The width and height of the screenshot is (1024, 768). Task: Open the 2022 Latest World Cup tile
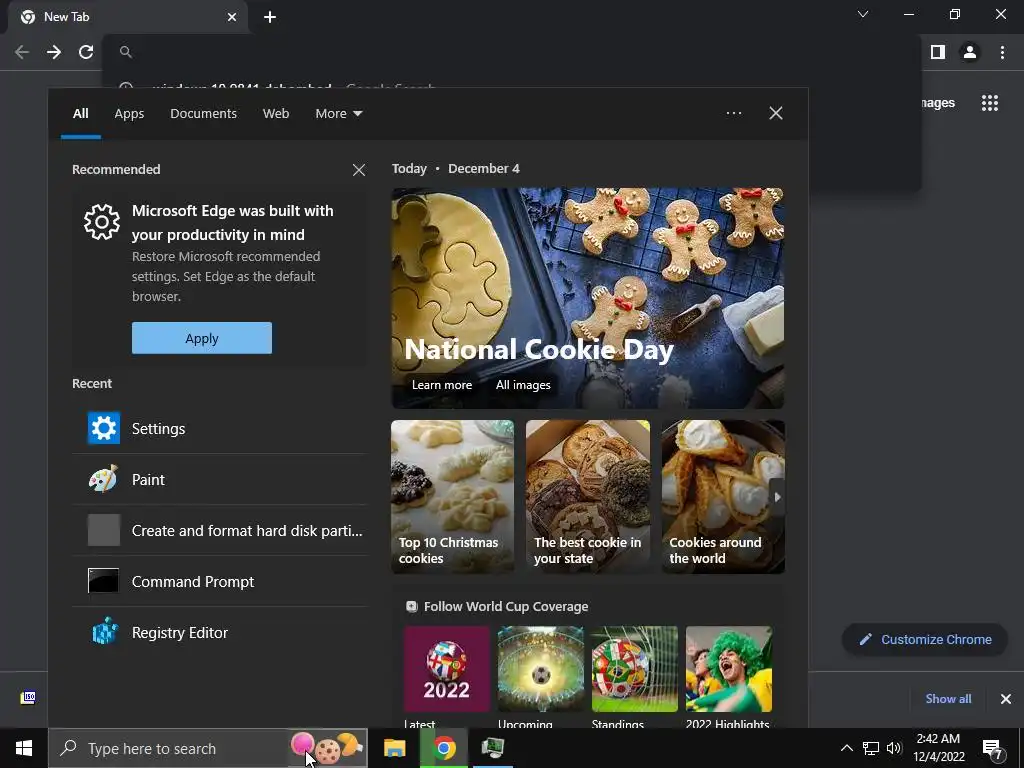(x=447, y=669)
